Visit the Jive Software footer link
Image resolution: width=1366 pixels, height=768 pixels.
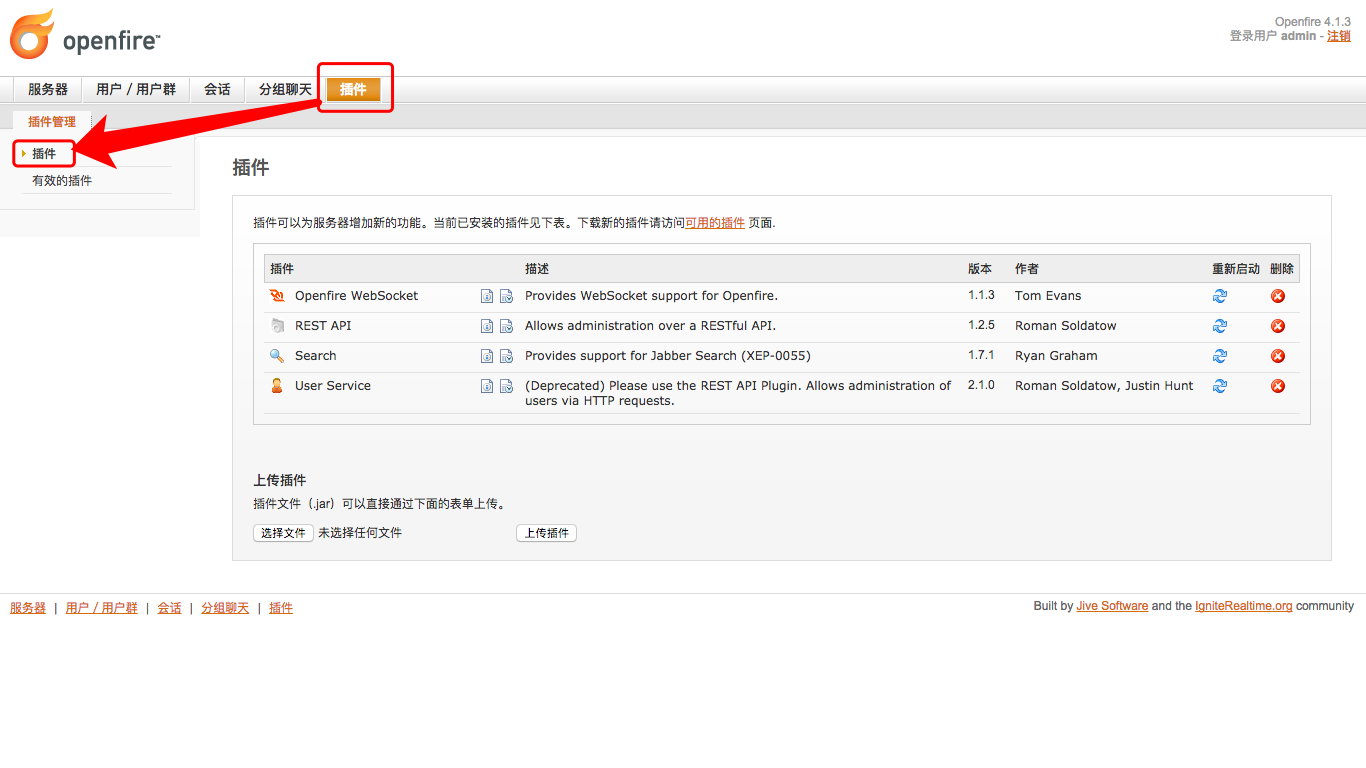[x=1112, y=606]
